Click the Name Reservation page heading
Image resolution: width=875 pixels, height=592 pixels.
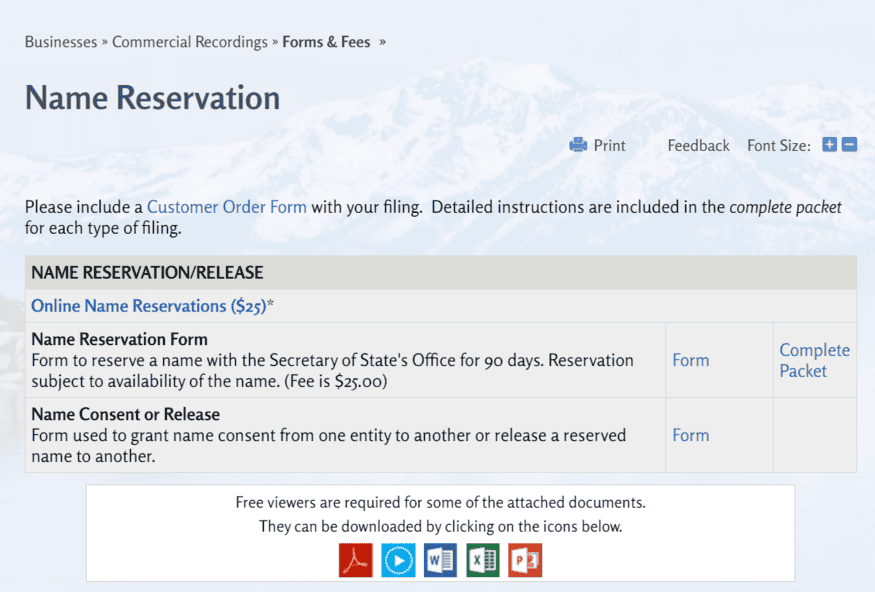(x=152, y=98)
